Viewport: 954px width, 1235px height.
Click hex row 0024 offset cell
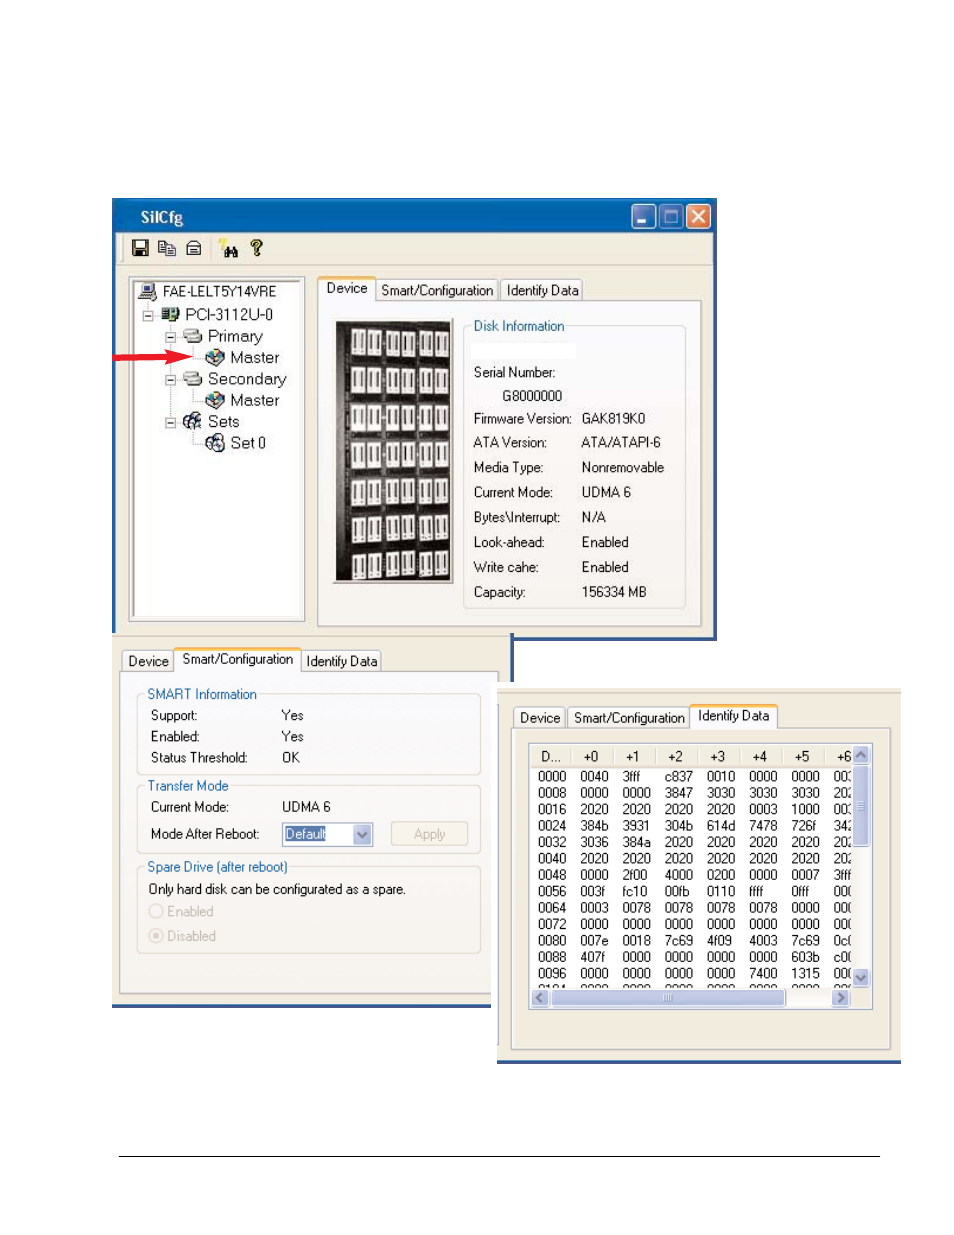coord(552,826)
